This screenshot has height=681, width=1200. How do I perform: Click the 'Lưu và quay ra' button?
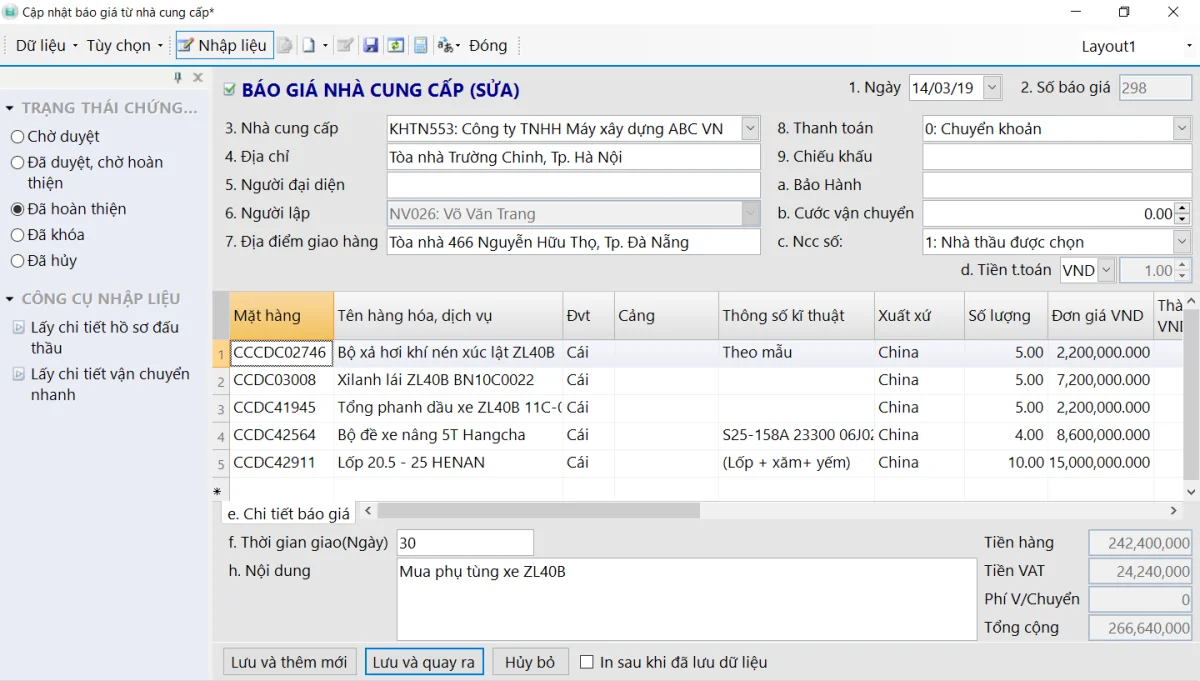[x=424, y=662]
